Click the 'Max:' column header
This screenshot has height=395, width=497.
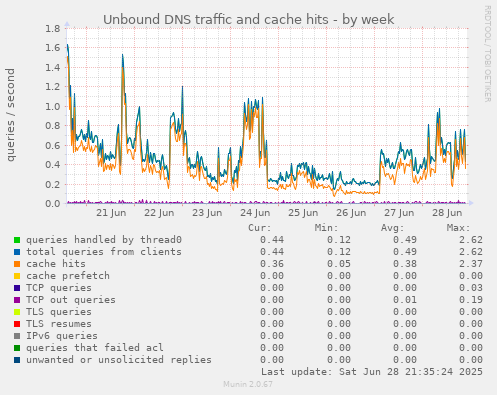(x=459, y=228)
